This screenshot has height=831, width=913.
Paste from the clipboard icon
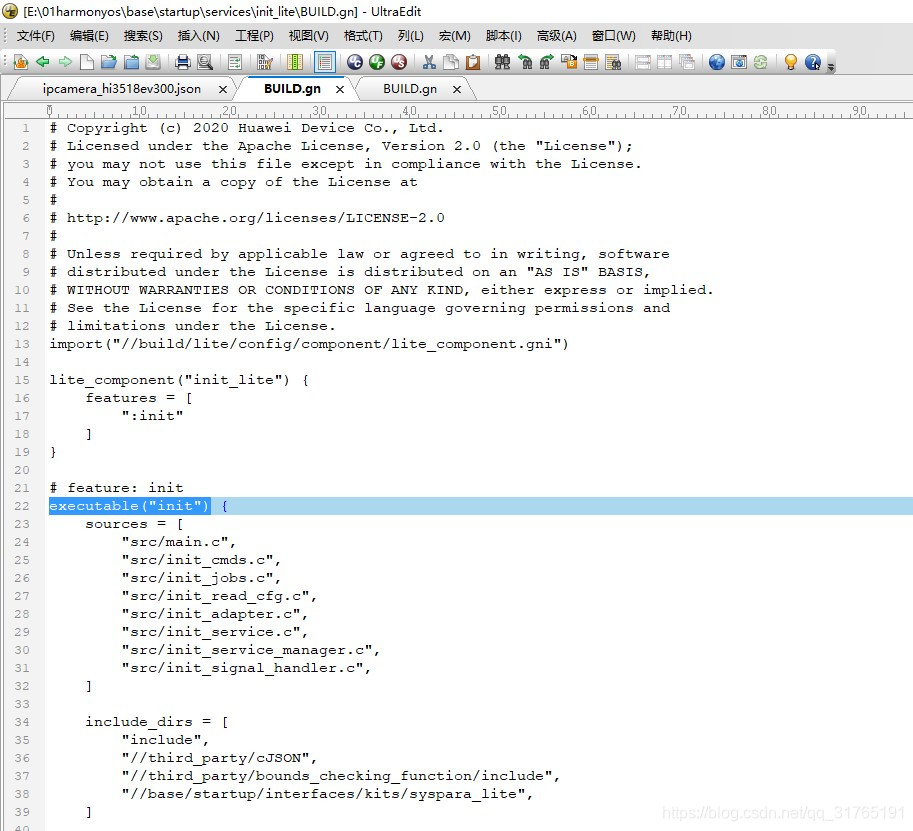coord(473,61)
